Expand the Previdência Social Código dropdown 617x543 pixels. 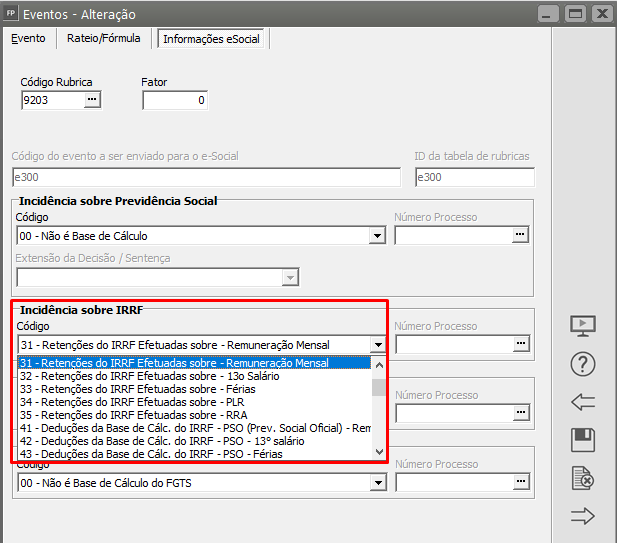[x=377, y=236]
